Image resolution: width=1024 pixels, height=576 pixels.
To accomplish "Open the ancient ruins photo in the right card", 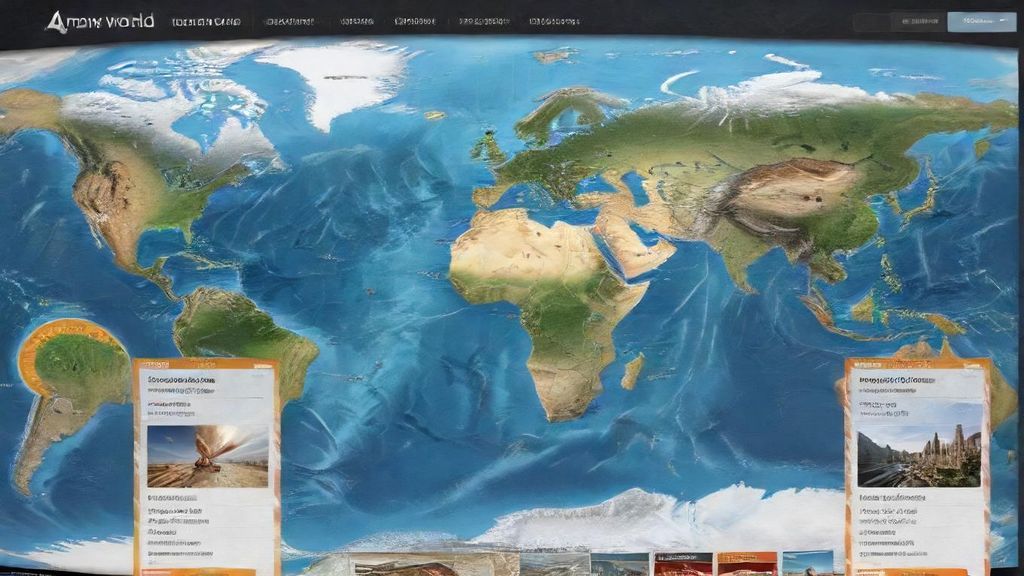I will tap(918, 444).
